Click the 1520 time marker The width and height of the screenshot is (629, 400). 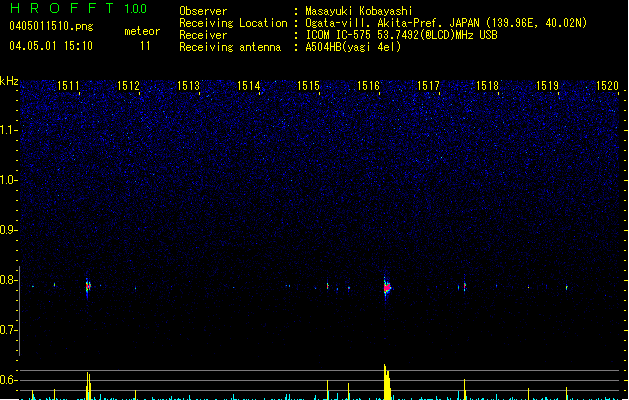pos(607,86)
